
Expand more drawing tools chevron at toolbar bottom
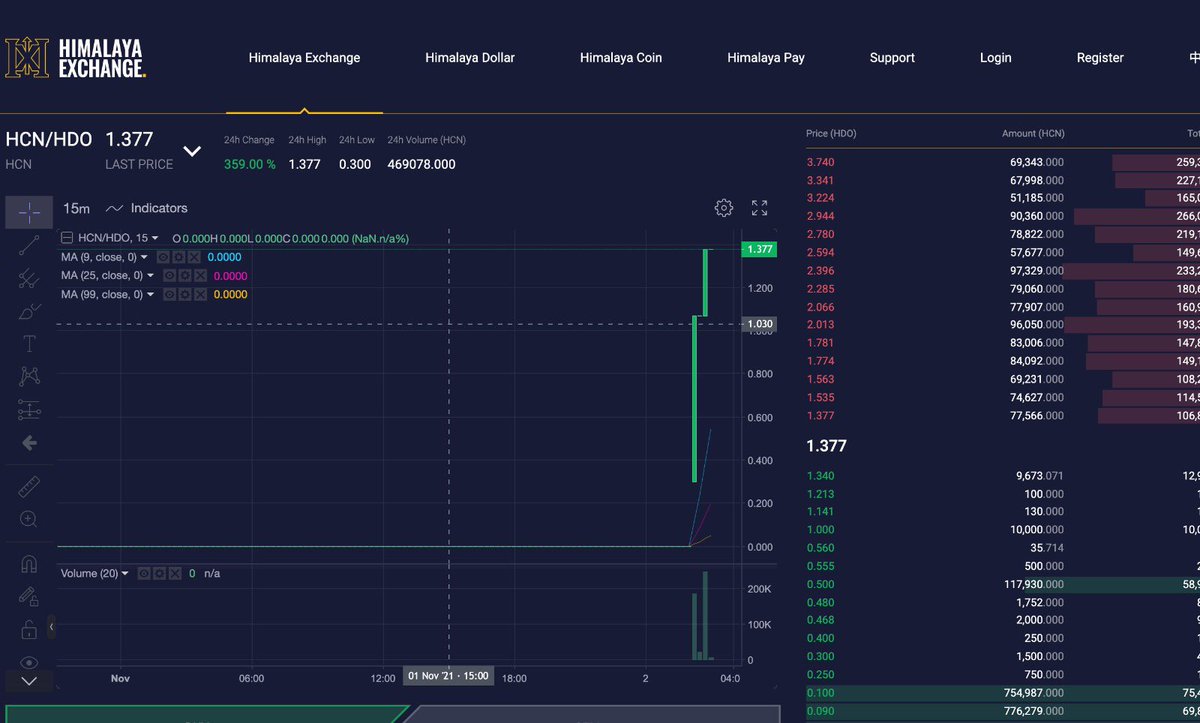(29, 681)
